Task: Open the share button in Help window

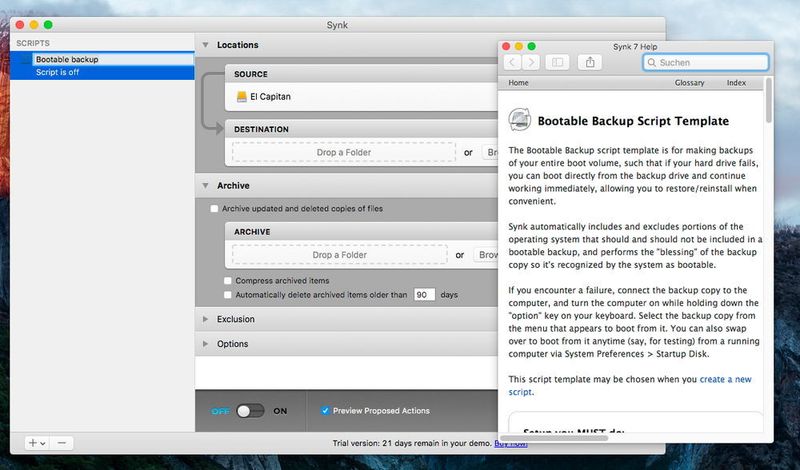Action: (590, 62)
